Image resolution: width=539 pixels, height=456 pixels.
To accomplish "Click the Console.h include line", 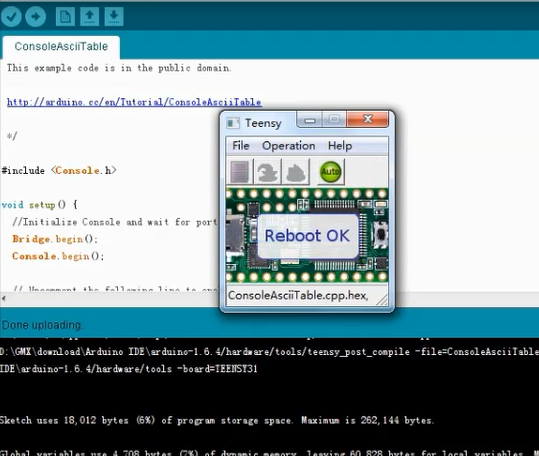I will [x=59, y=170].
